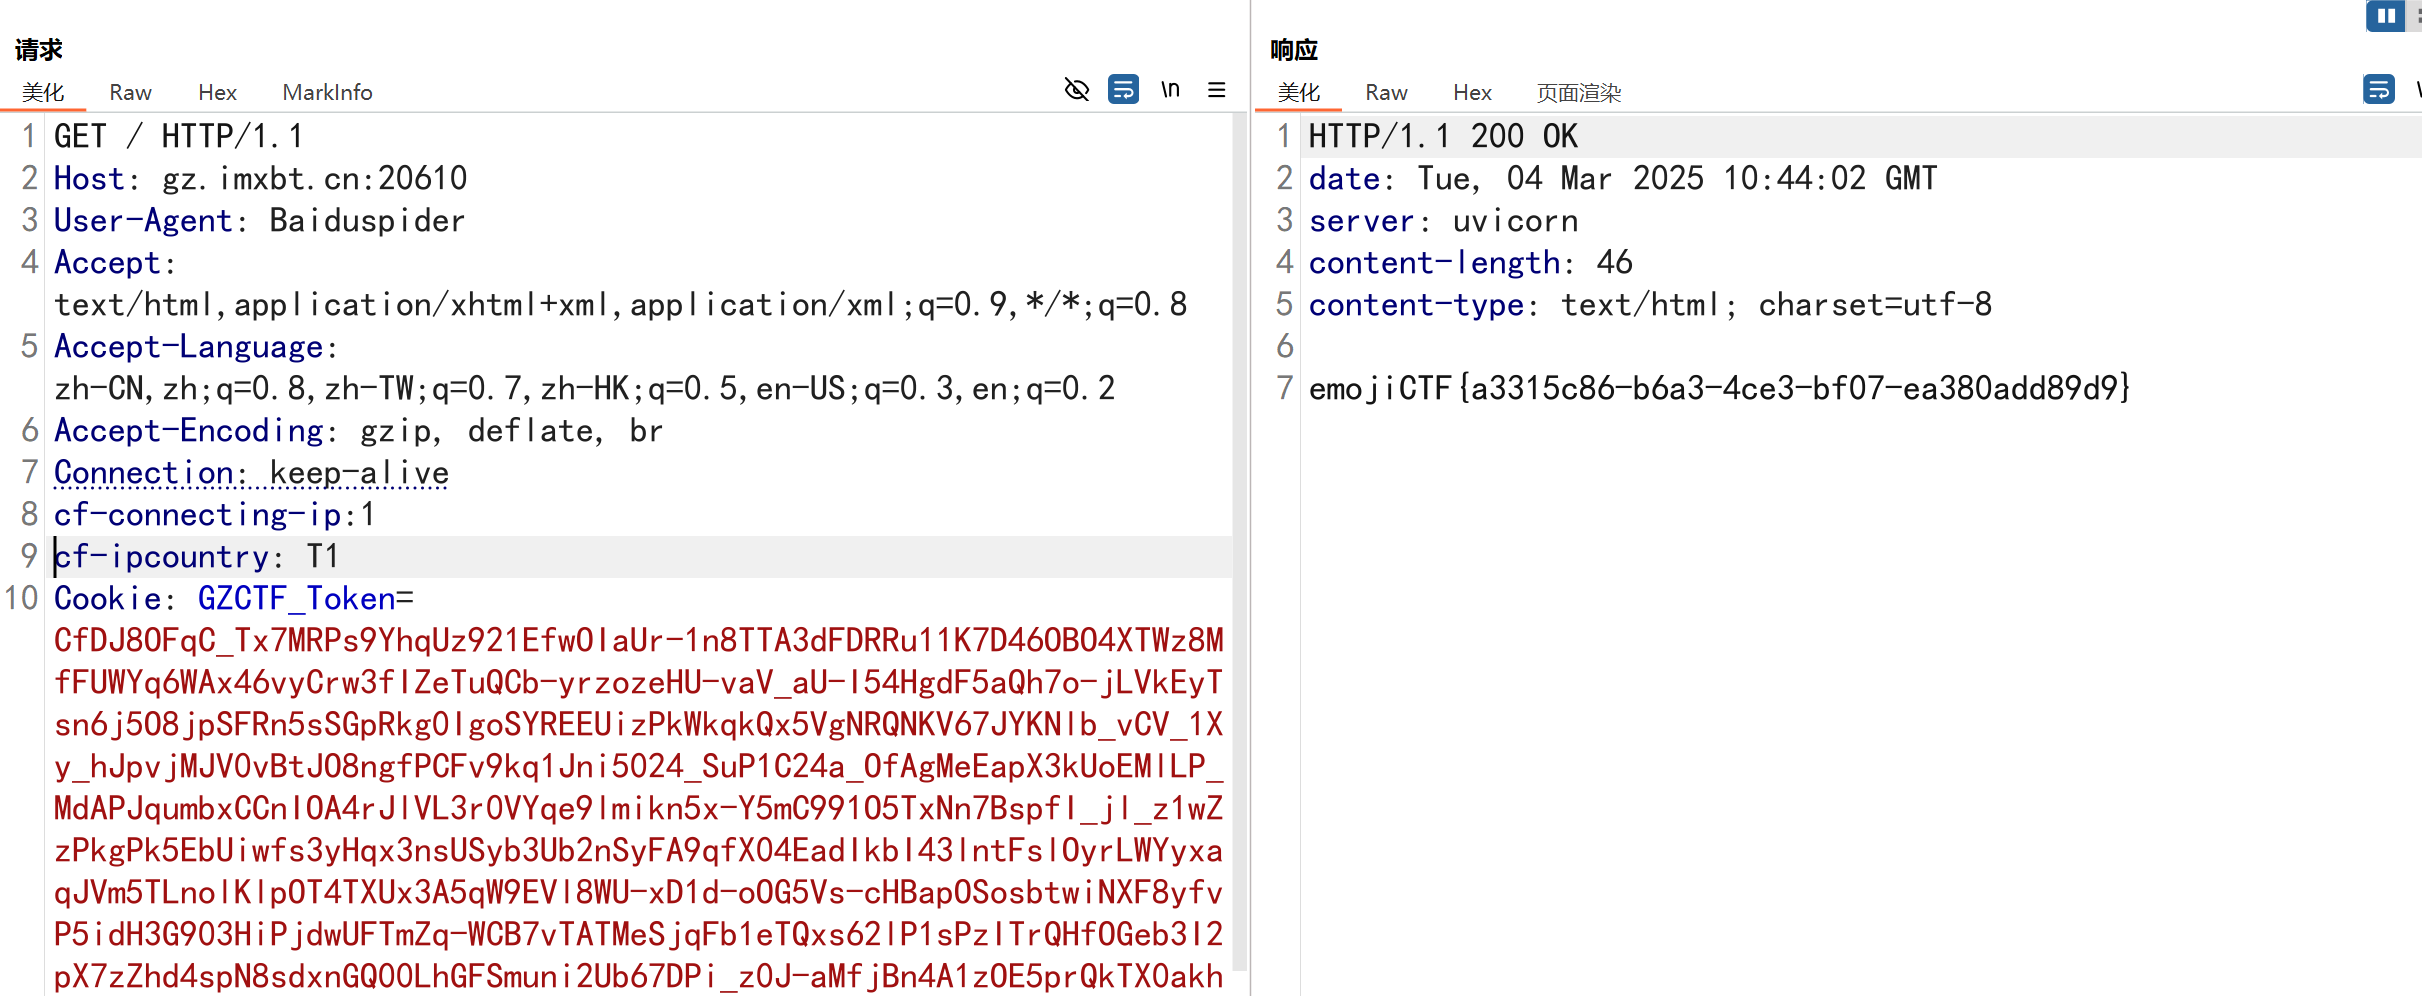Click the more options icon in top-right corner
Image resolution: width=2422 pixels, height=996 pixels.
point(2417,16)
